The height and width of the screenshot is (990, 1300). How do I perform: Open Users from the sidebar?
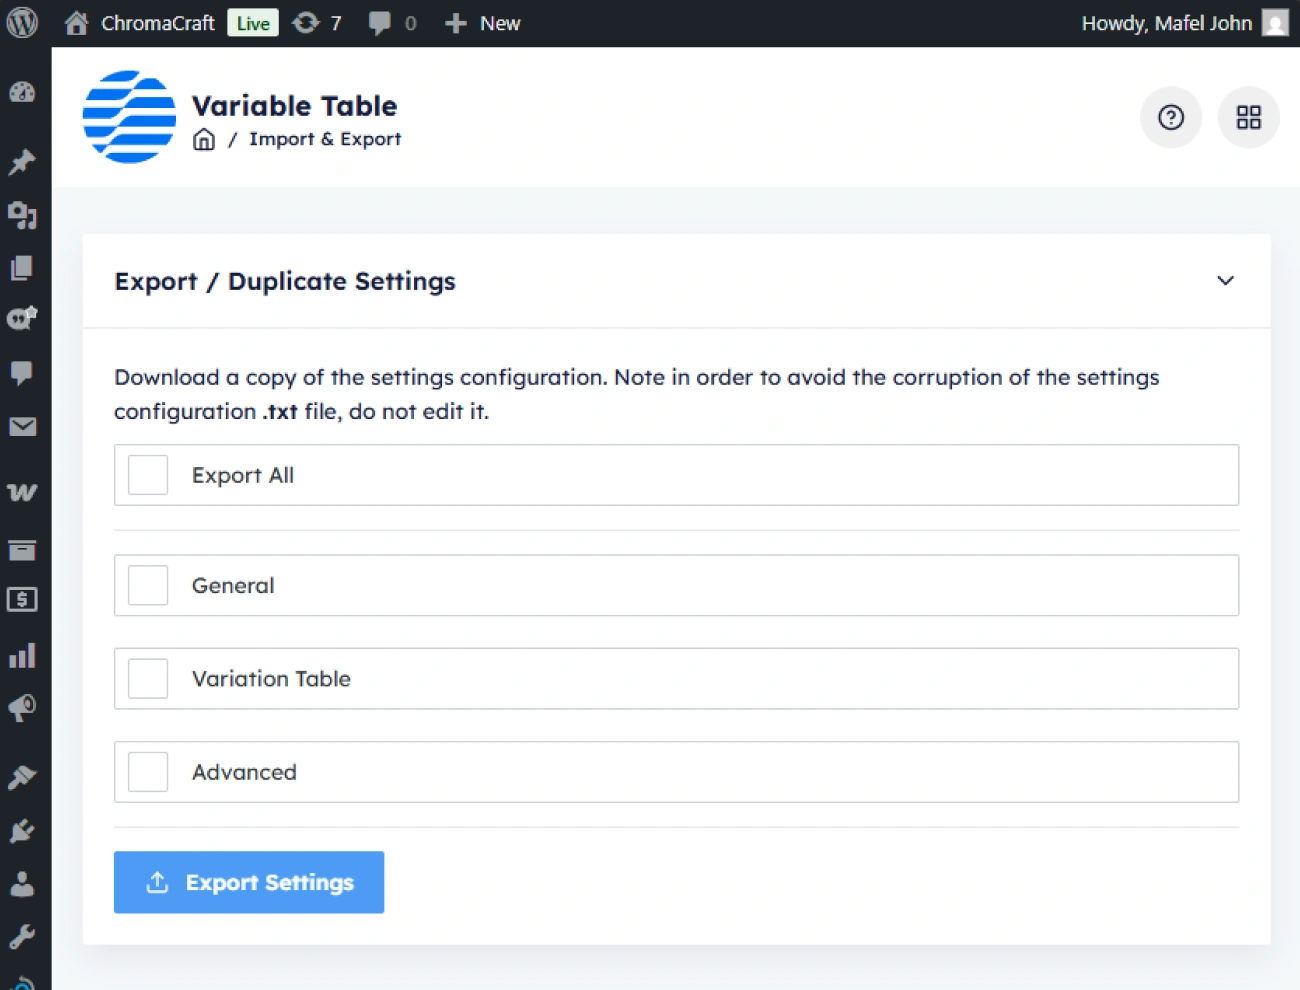coord(22,884)
